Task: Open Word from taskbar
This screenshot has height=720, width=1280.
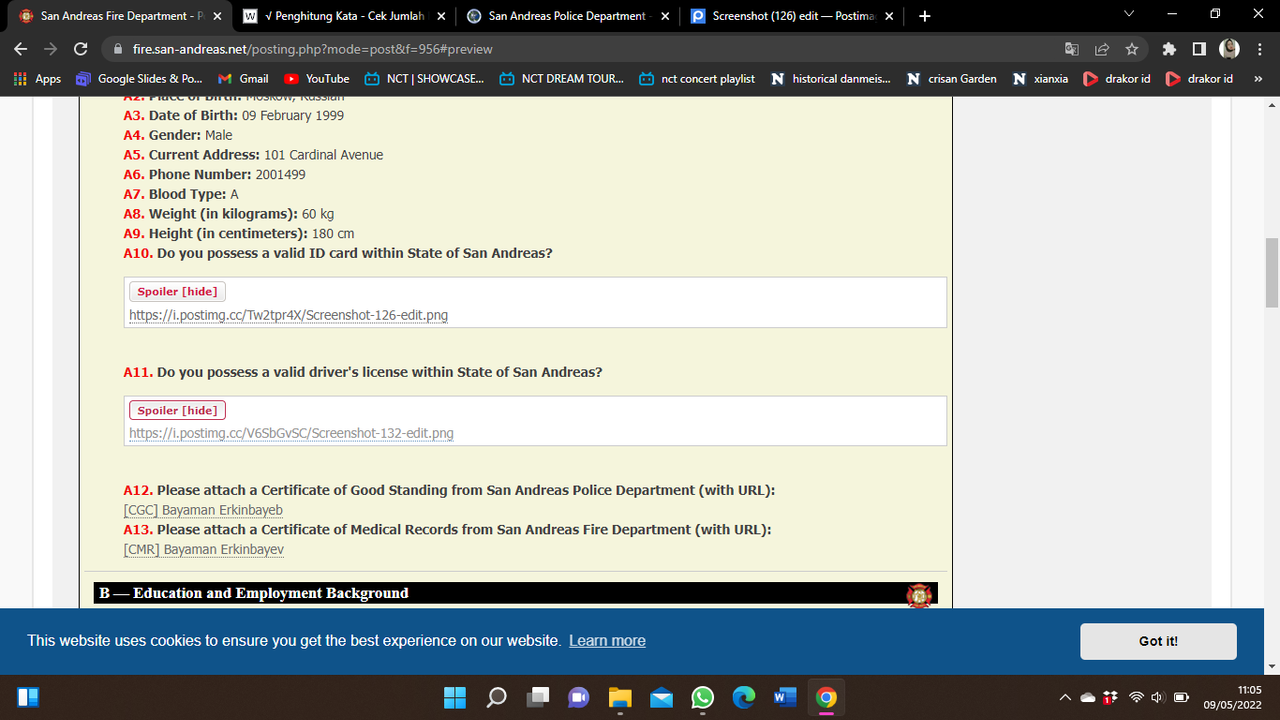Action: 785,697
